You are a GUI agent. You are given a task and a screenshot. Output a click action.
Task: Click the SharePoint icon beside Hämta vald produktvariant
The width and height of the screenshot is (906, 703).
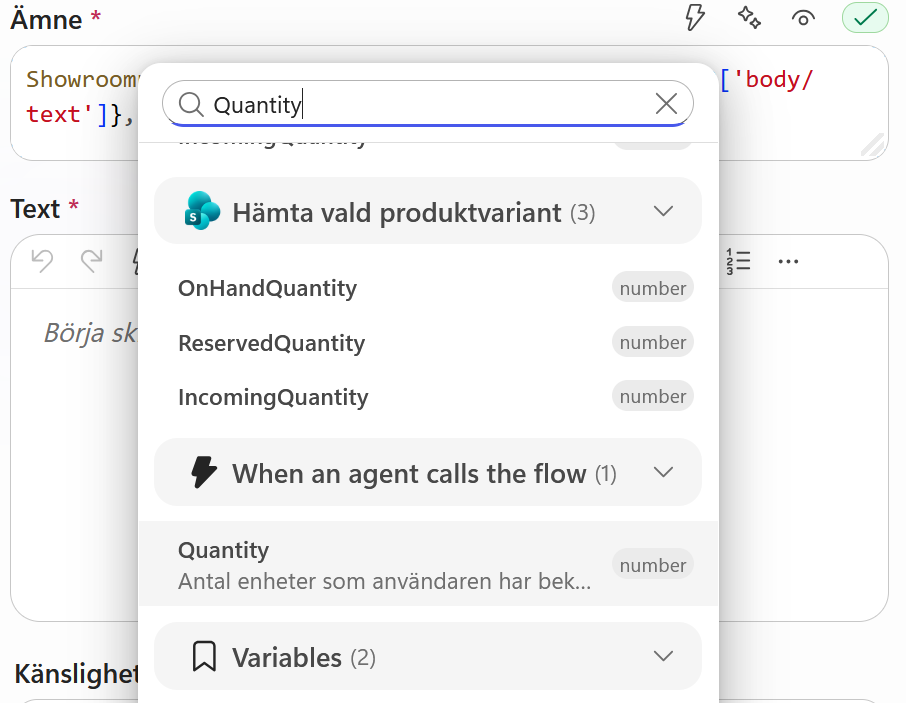coord(202,211)
